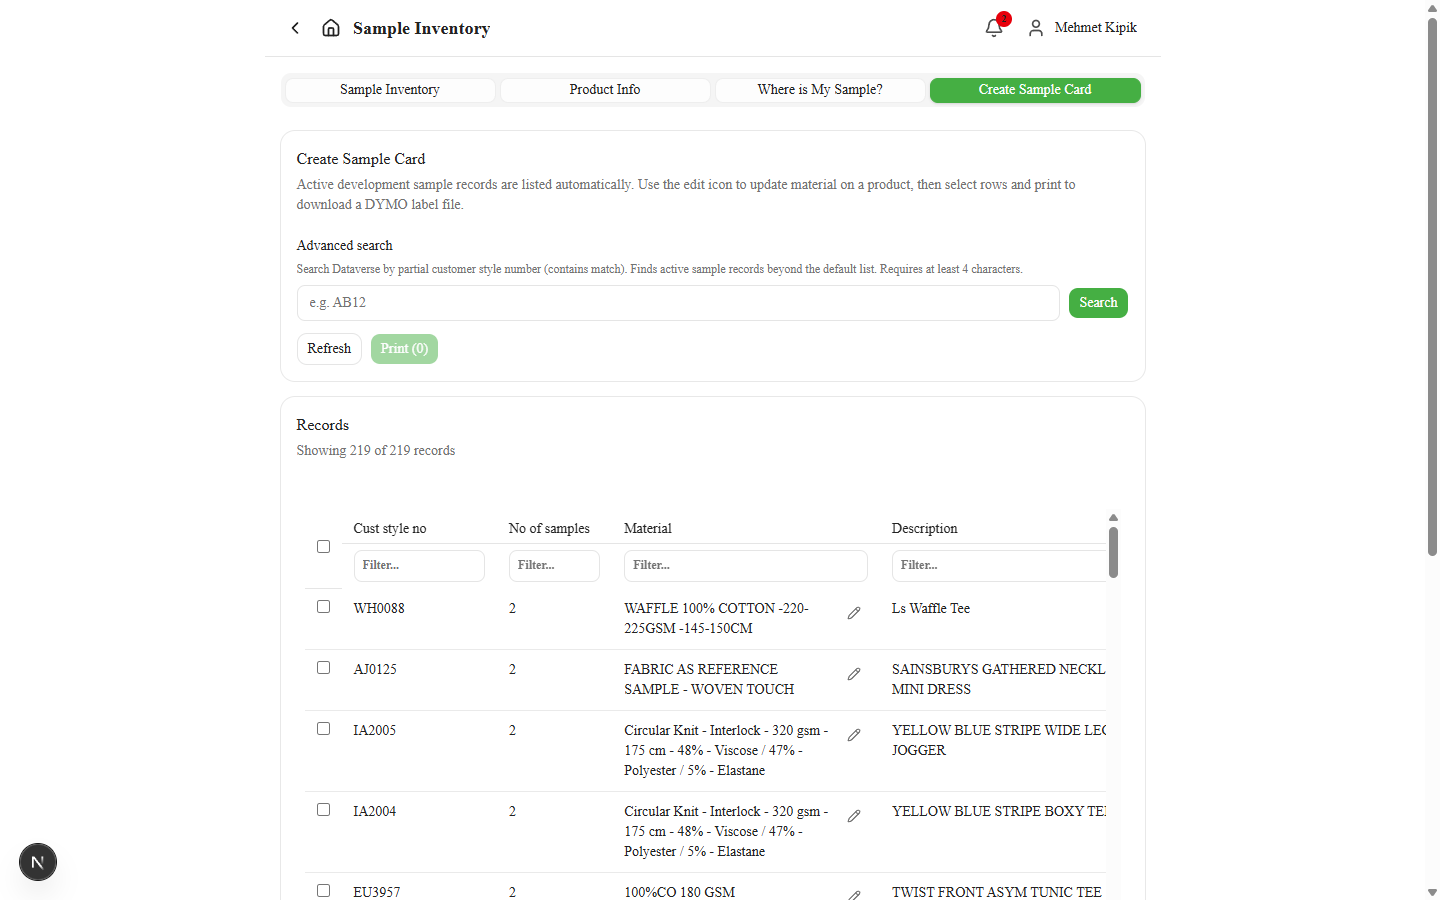Click the Ls Waffle Tee description cell
The image size is (1440, 900).
pyautogui.click(x=931, y=609)
